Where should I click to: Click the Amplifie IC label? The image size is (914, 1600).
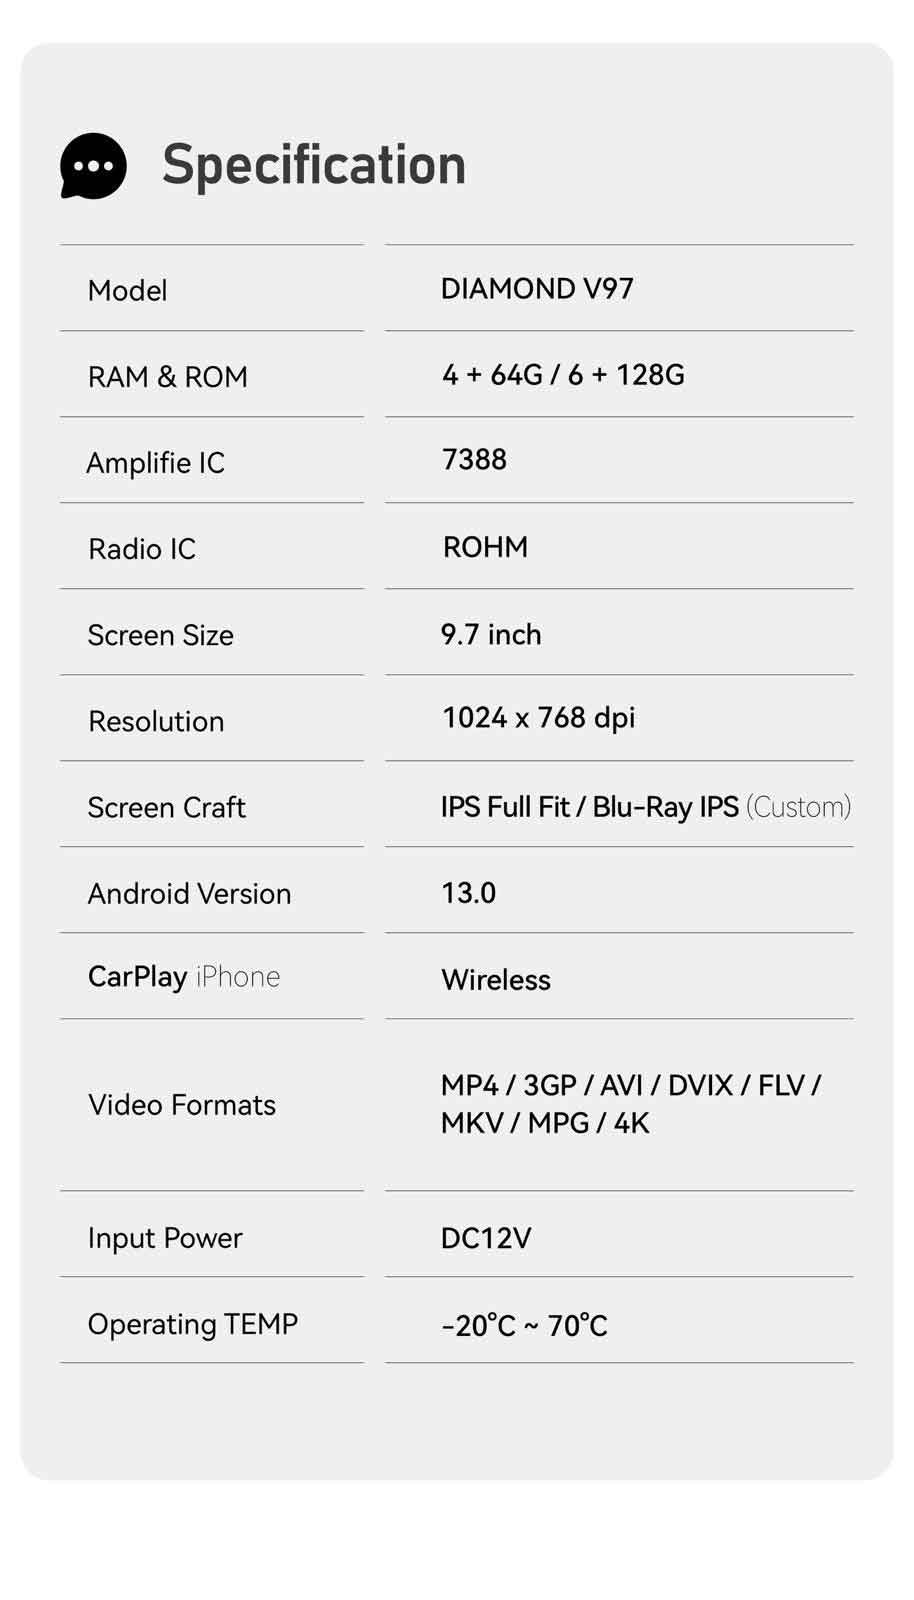pyautogui.click(x=156, y=463)
